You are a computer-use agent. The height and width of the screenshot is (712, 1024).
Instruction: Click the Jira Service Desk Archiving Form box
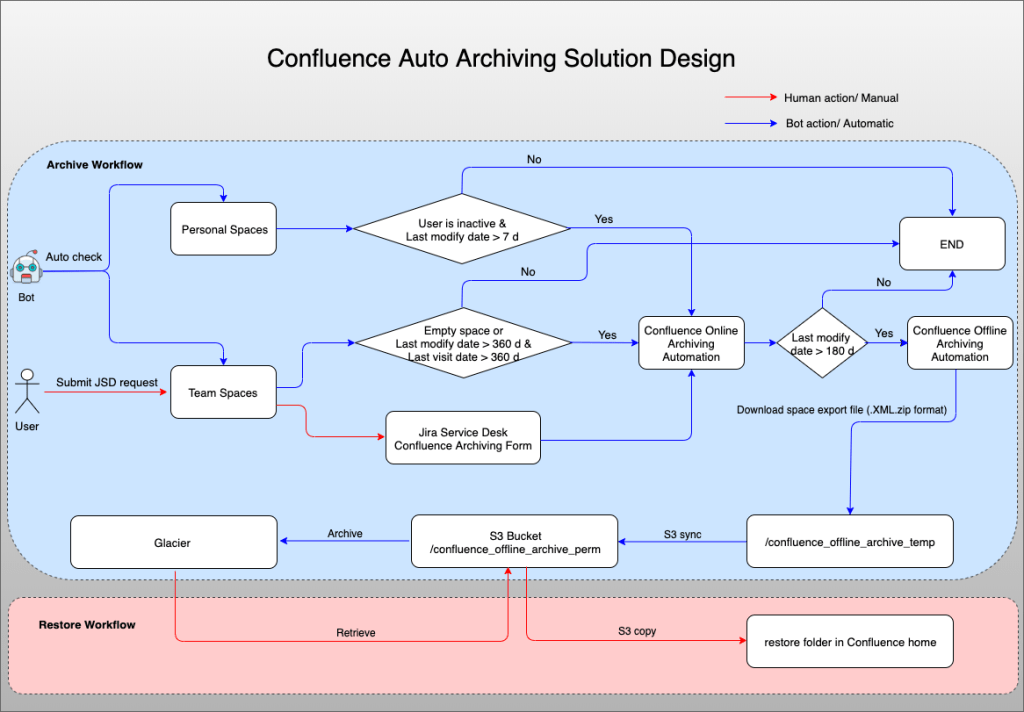[x=463, y=438]
